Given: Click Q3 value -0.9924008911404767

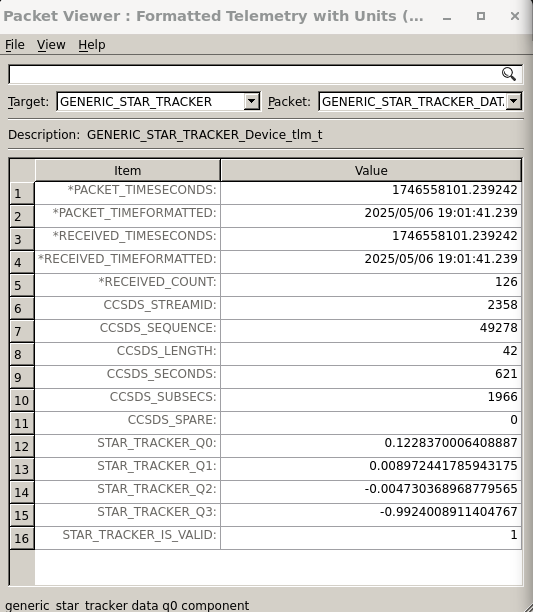Looking at the screenshot, I should click(449, 512).
